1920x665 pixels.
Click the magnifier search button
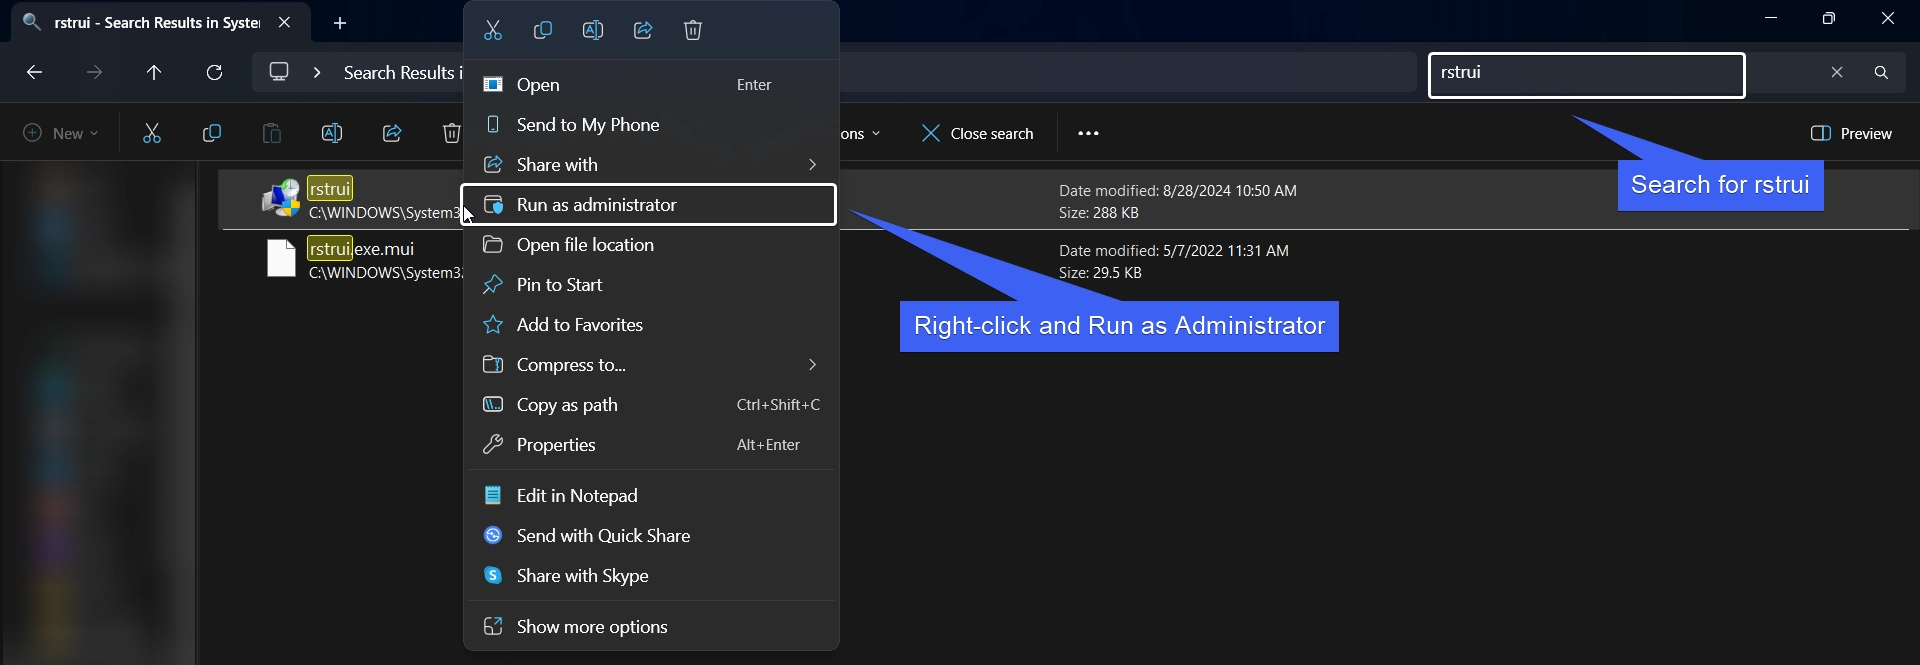click(1881, 72)
